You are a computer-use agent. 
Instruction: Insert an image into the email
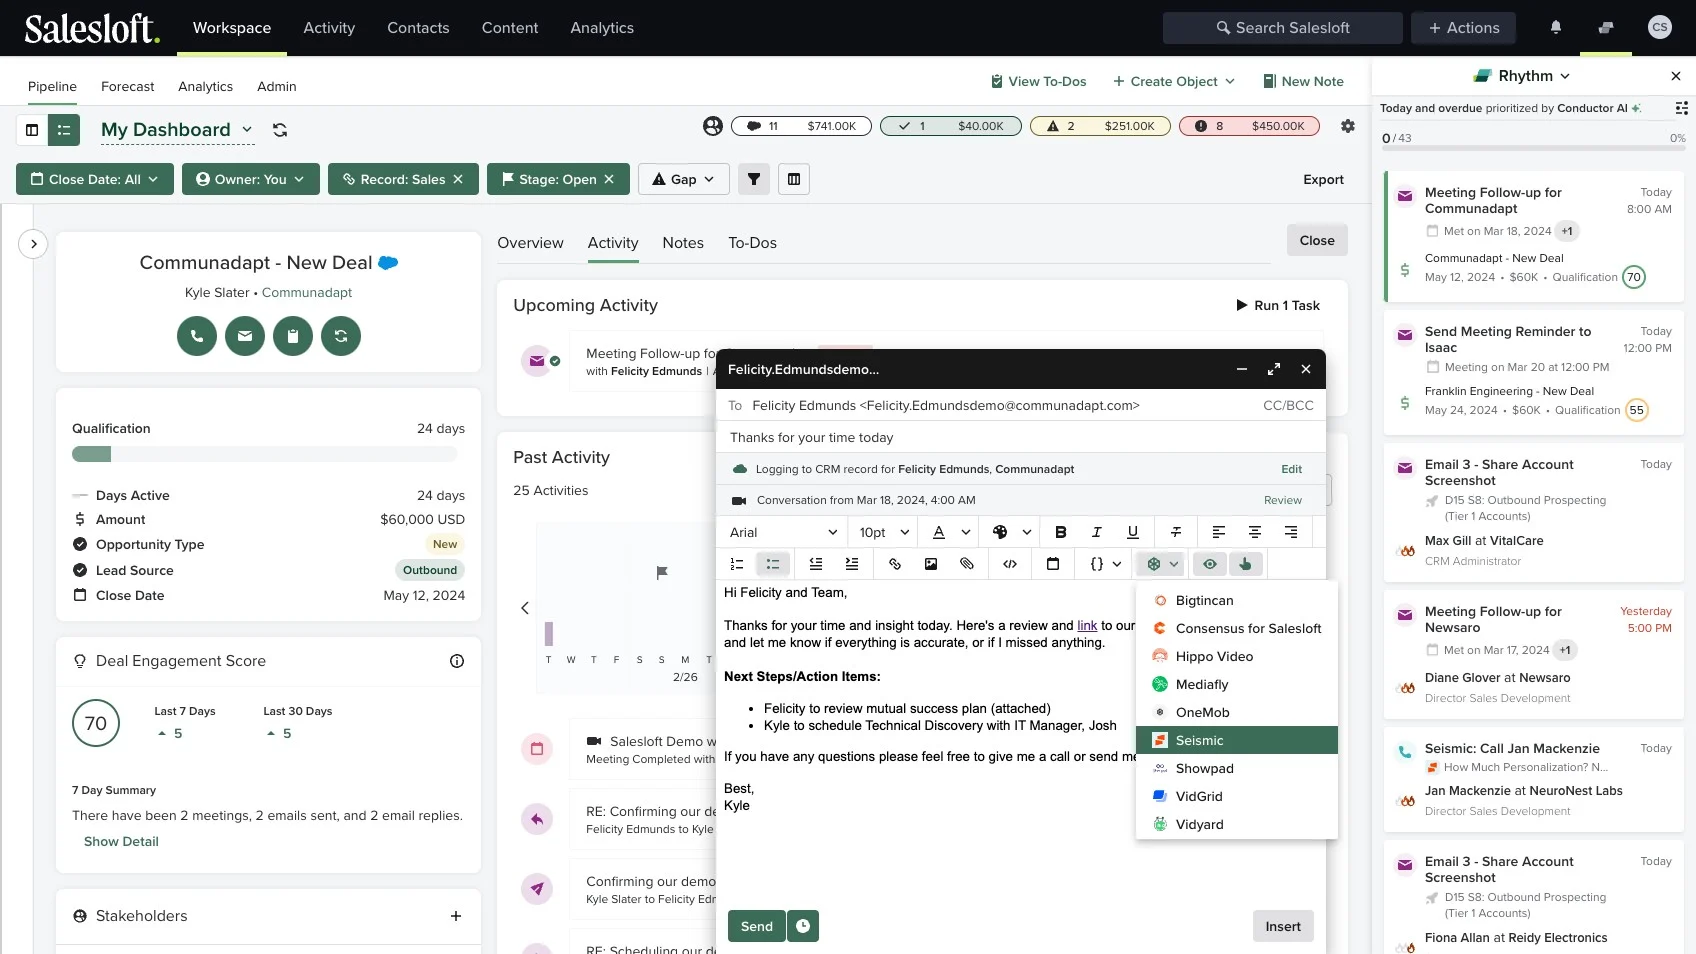point(931,564)
